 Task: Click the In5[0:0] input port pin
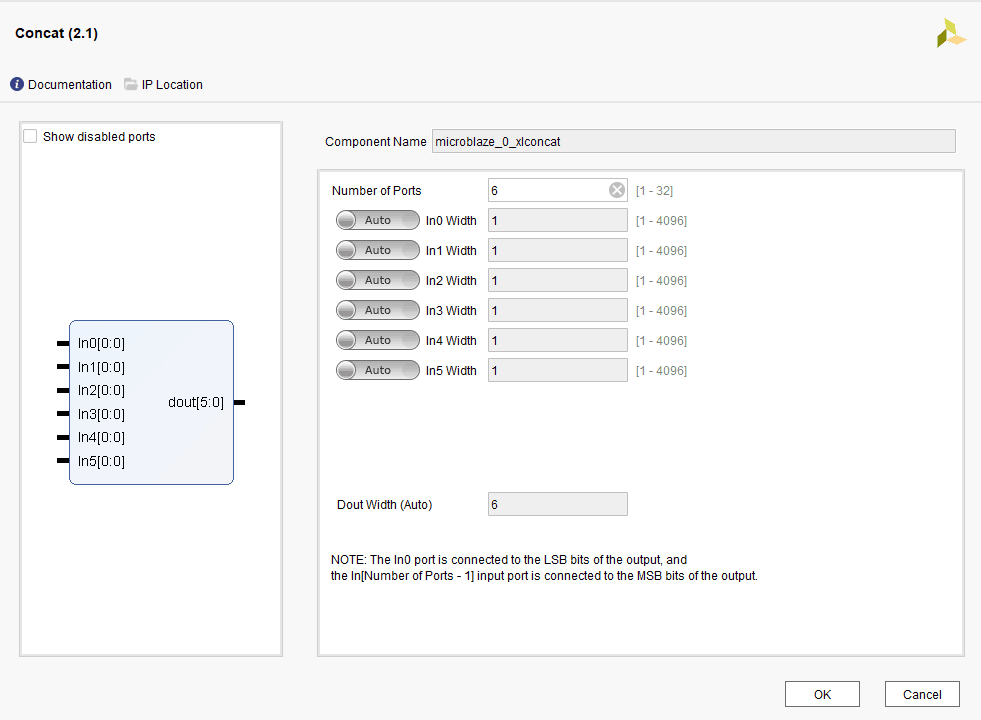(x=63, y=461)
